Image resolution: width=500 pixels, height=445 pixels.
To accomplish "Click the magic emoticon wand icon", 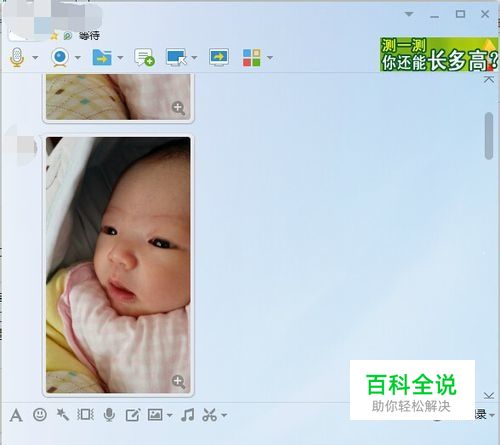I will point(62,415).
